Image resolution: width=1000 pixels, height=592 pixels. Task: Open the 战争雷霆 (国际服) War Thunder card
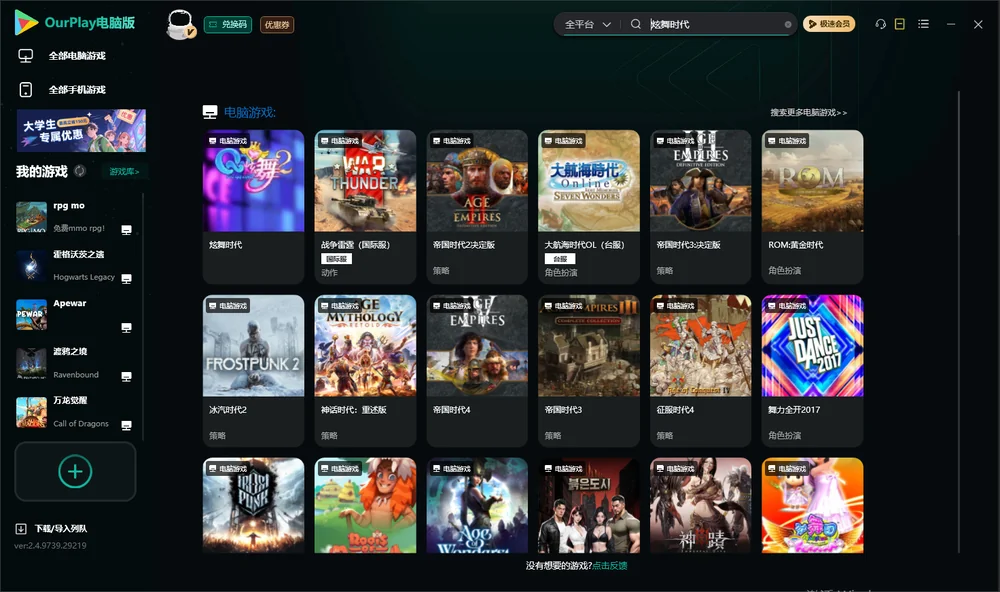(x=365, y=206)
